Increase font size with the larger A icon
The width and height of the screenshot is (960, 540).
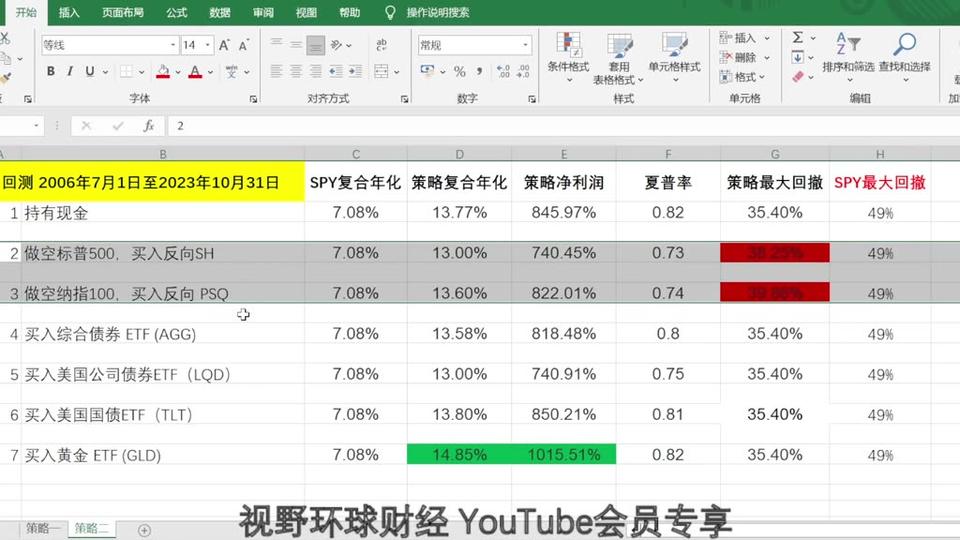(224, 45)
